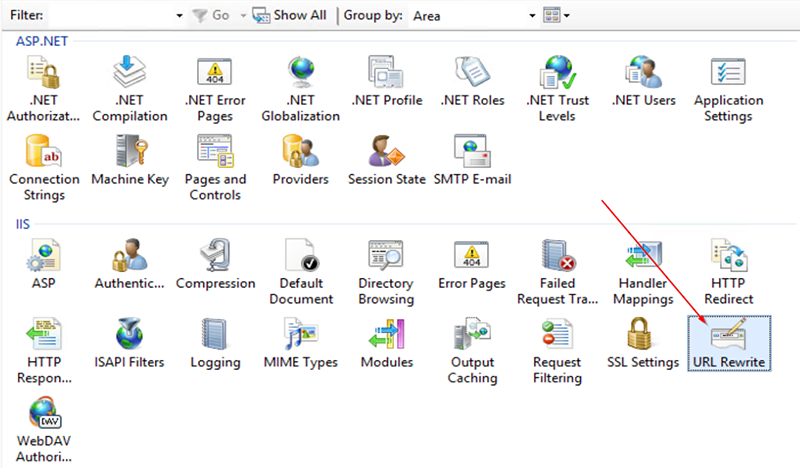
Task: Open .NET Globalization feature
Action: tap(301, 89)
